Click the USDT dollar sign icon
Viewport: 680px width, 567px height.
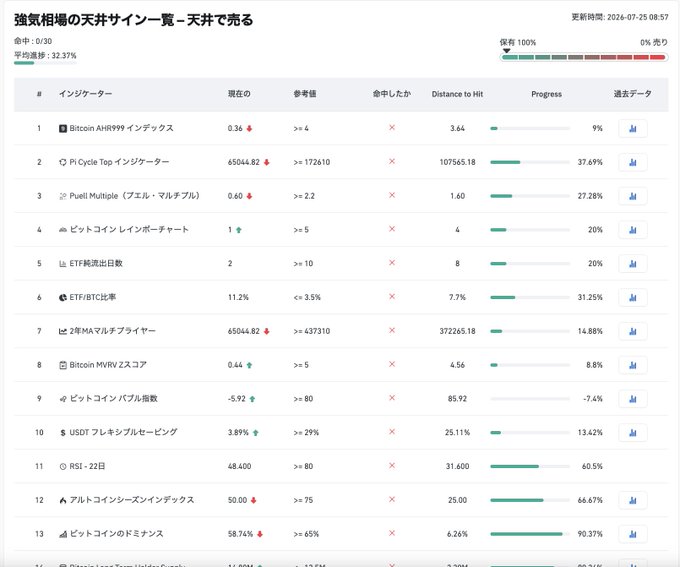pos(63,433)
